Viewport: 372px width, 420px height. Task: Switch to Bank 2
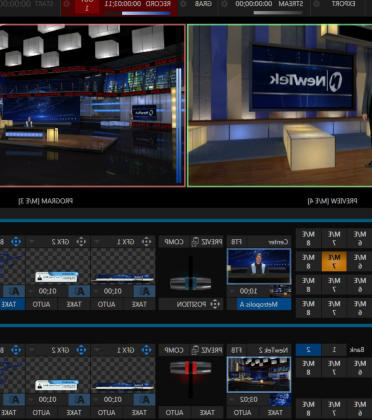[308, 350]
